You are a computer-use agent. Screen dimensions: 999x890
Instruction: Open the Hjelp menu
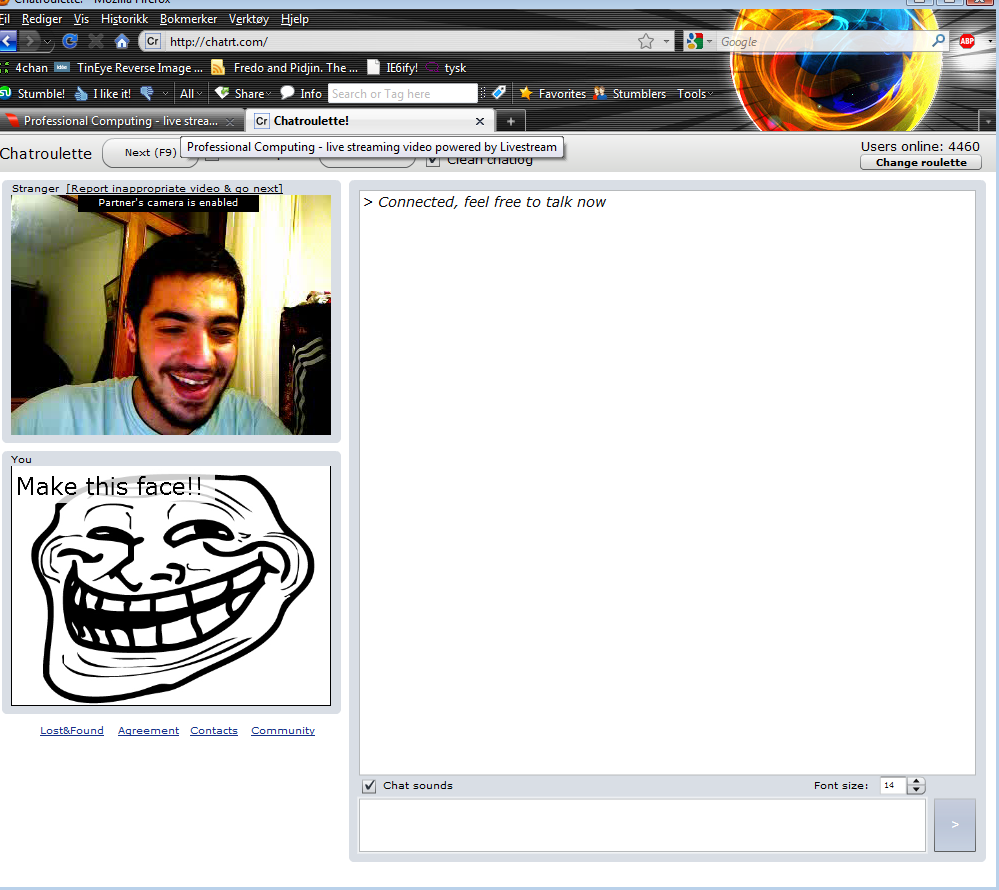pyautogui.click(x=294, y=19)
